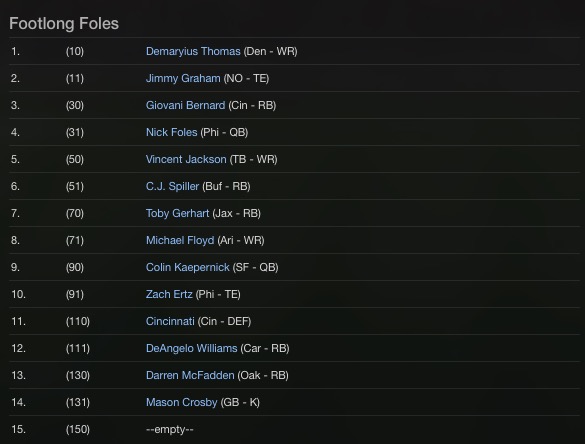View Darren McFadden player profile
The width and height of the screenshot is (585, 444).
[x=190, y=375]
